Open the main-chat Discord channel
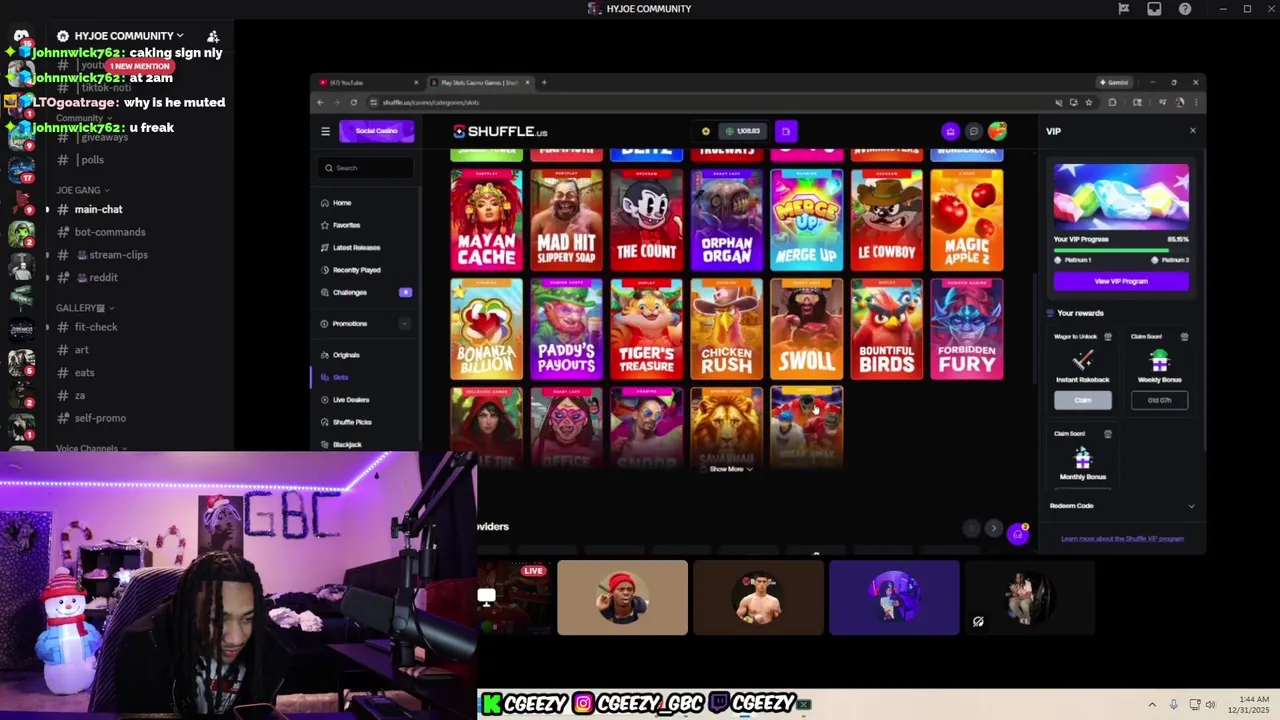Viewport: 1280px width, 720px height. point(98,209)
